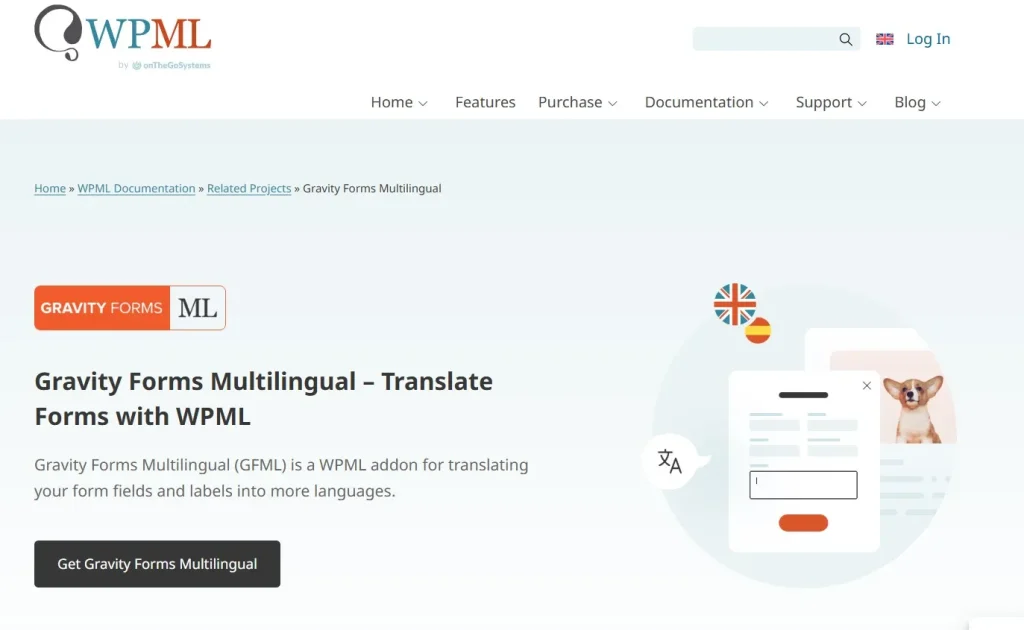This screenshot has width=1024, height=630.
Task: Expand the Purchase dropdown chevron
Action: [x=613, y=104]
